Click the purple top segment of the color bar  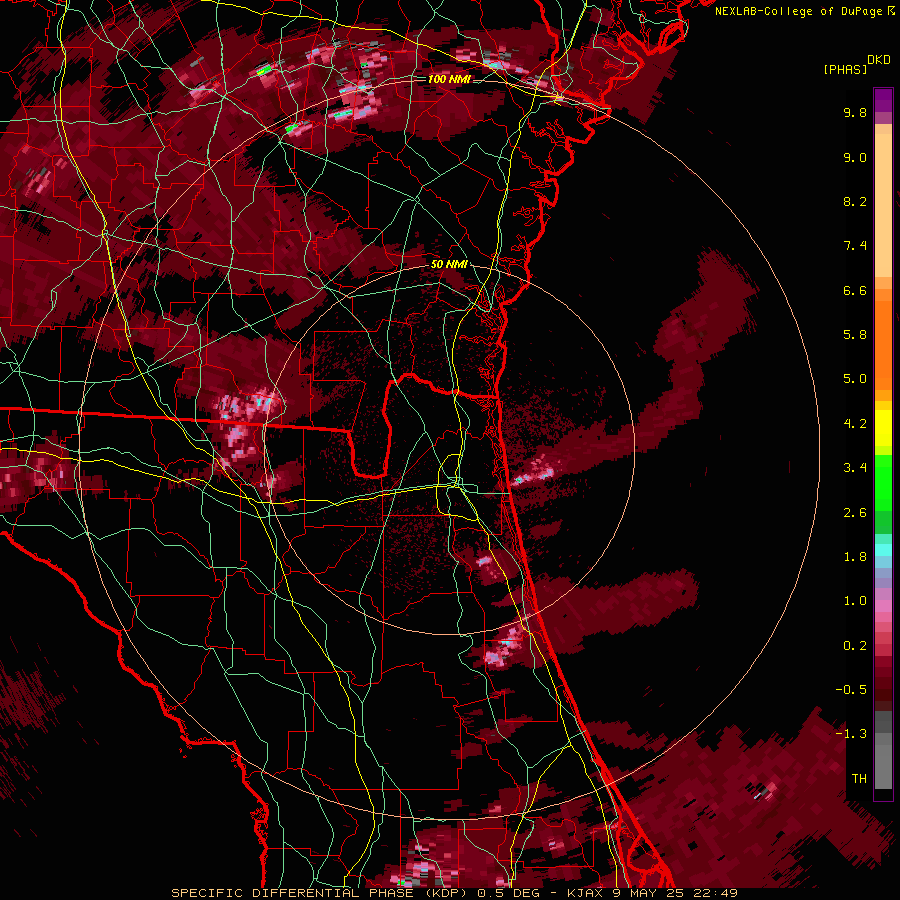pos(883,100)
